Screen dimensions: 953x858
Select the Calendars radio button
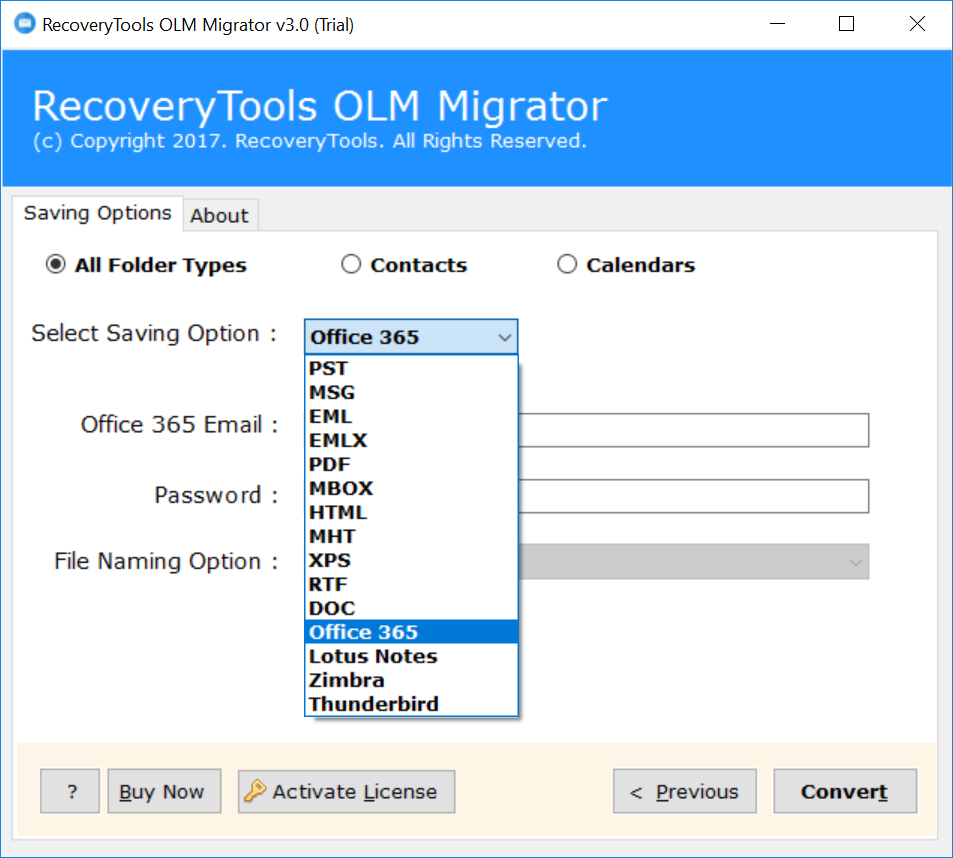click(x=566, y=264)
